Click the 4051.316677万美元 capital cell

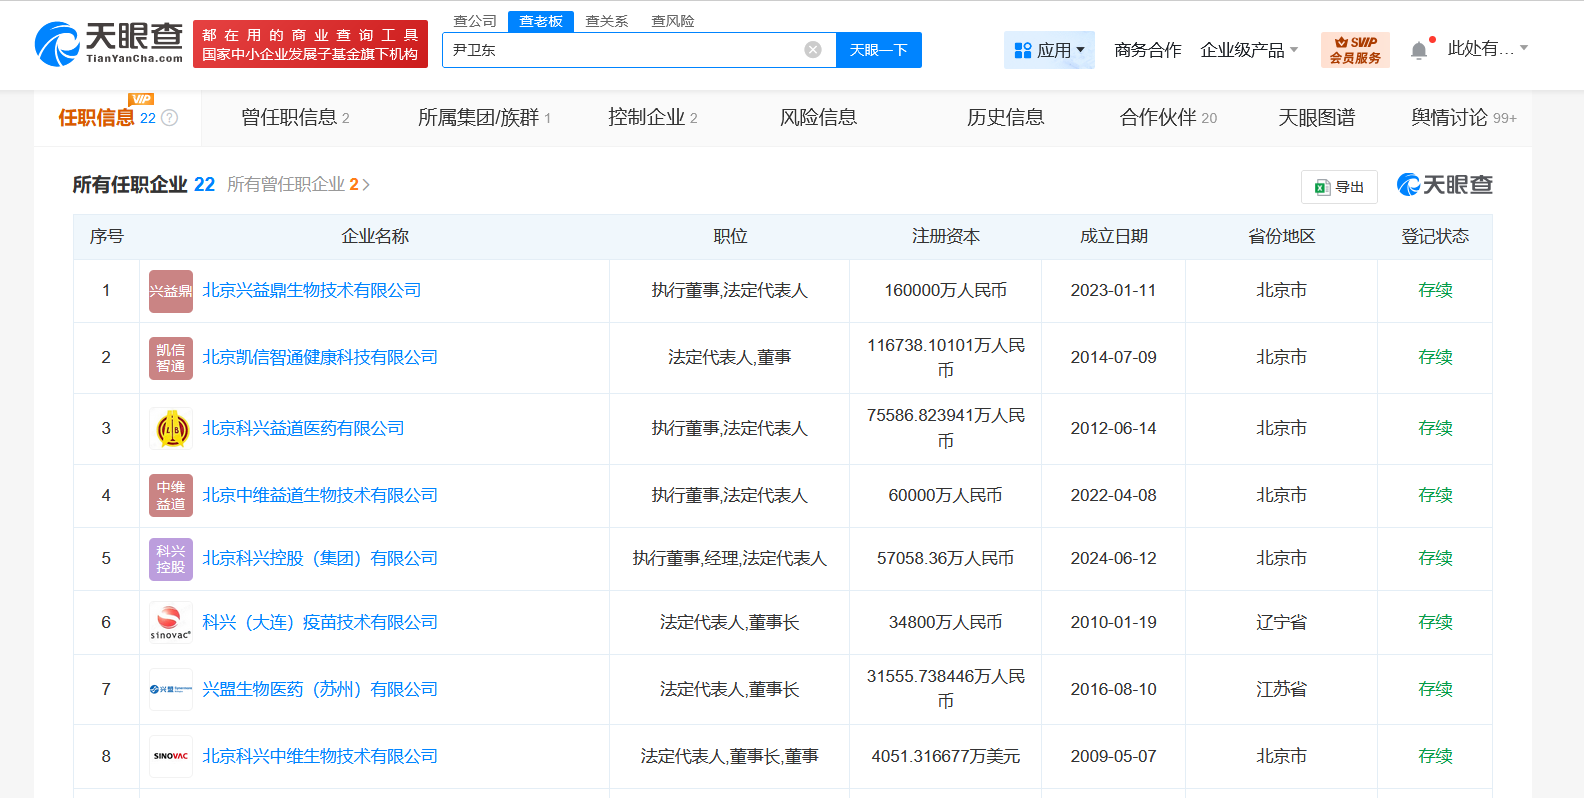click(946, 757)
